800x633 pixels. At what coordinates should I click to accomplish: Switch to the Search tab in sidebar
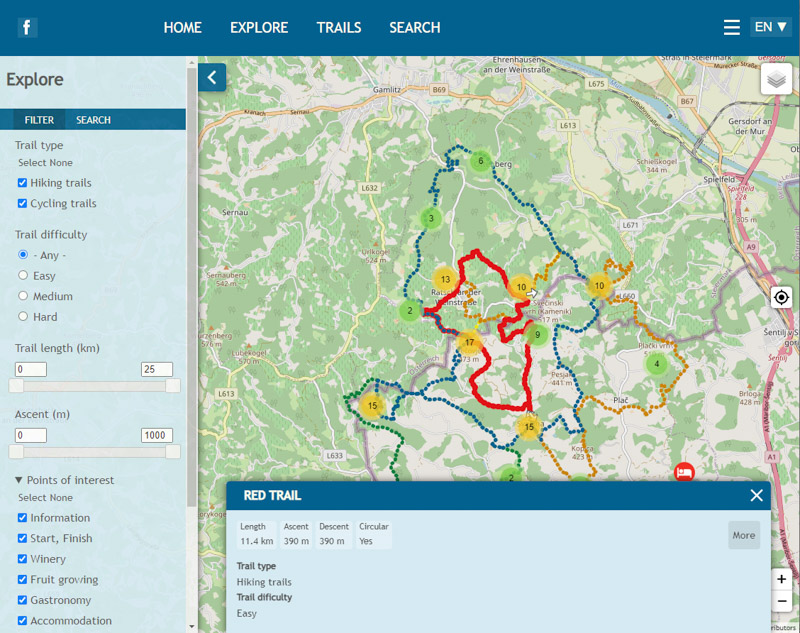point(93,120)
